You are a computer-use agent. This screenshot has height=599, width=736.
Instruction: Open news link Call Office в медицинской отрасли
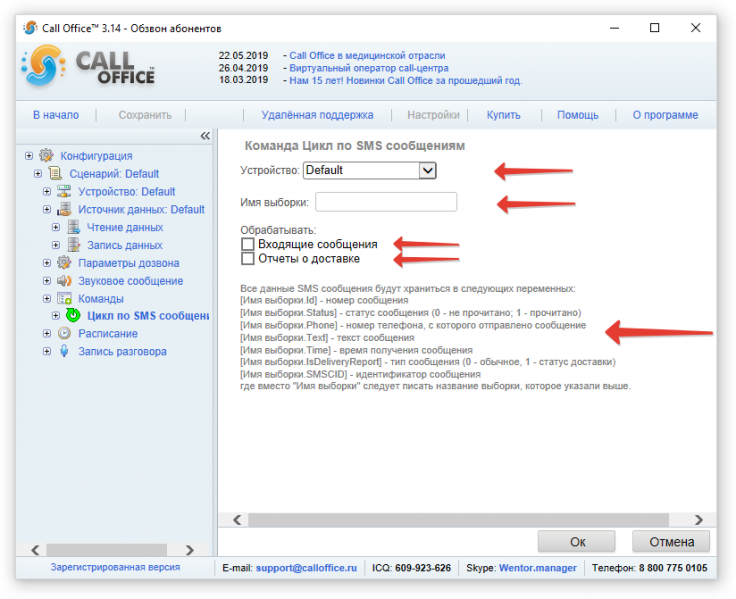[x=367, y=55]
